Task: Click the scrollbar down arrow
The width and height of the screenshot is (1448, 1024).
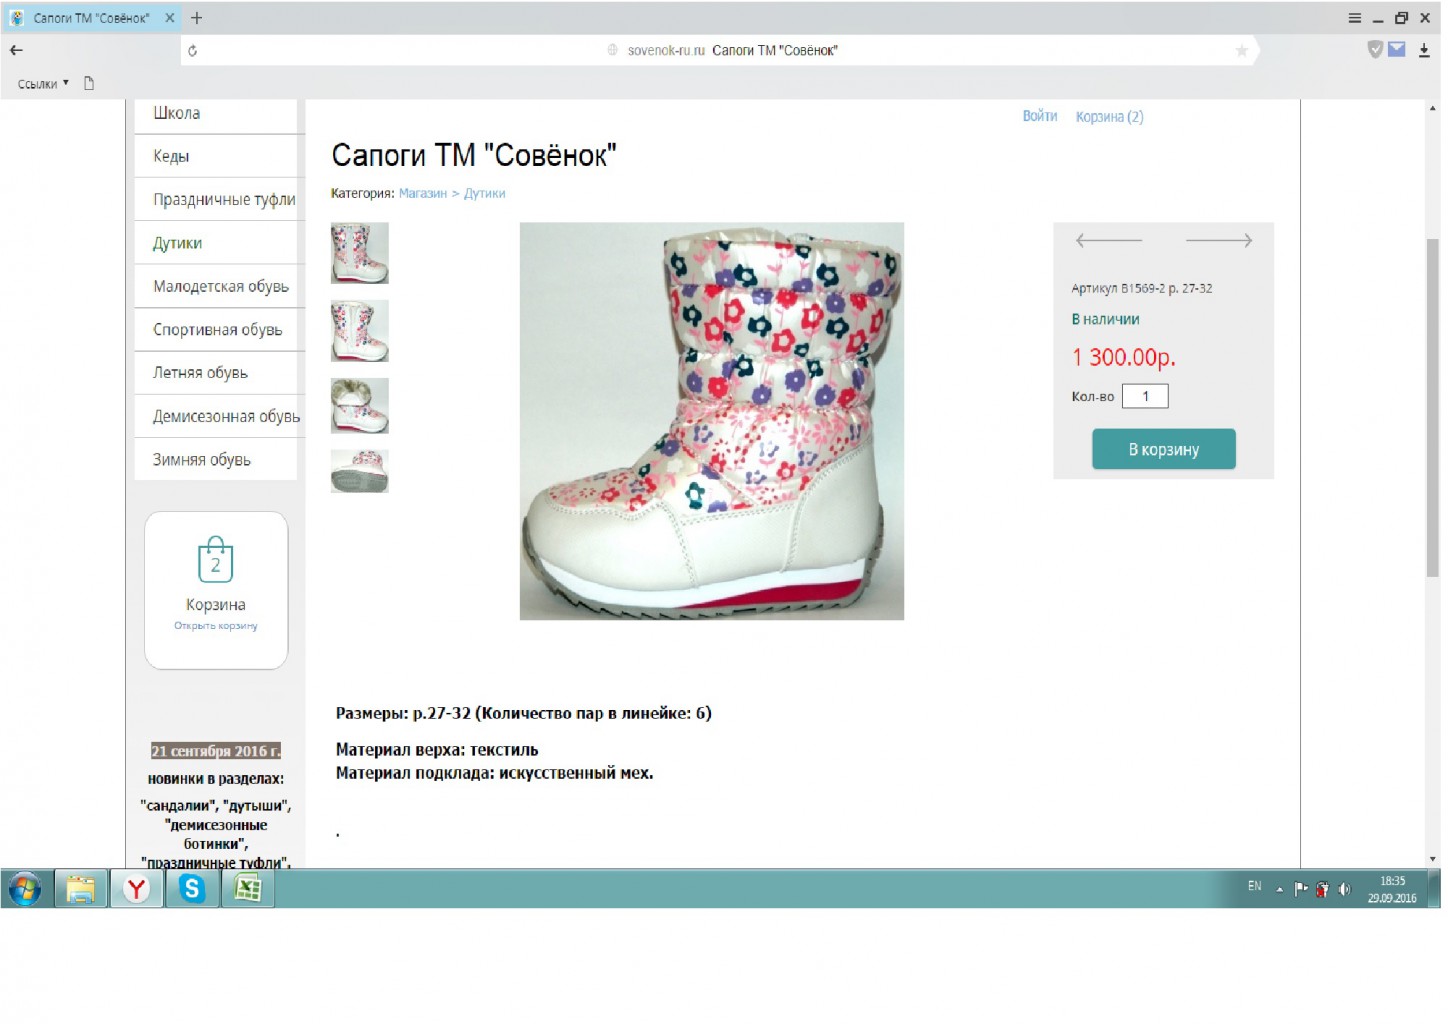Action: click(x=1432, y=859)
